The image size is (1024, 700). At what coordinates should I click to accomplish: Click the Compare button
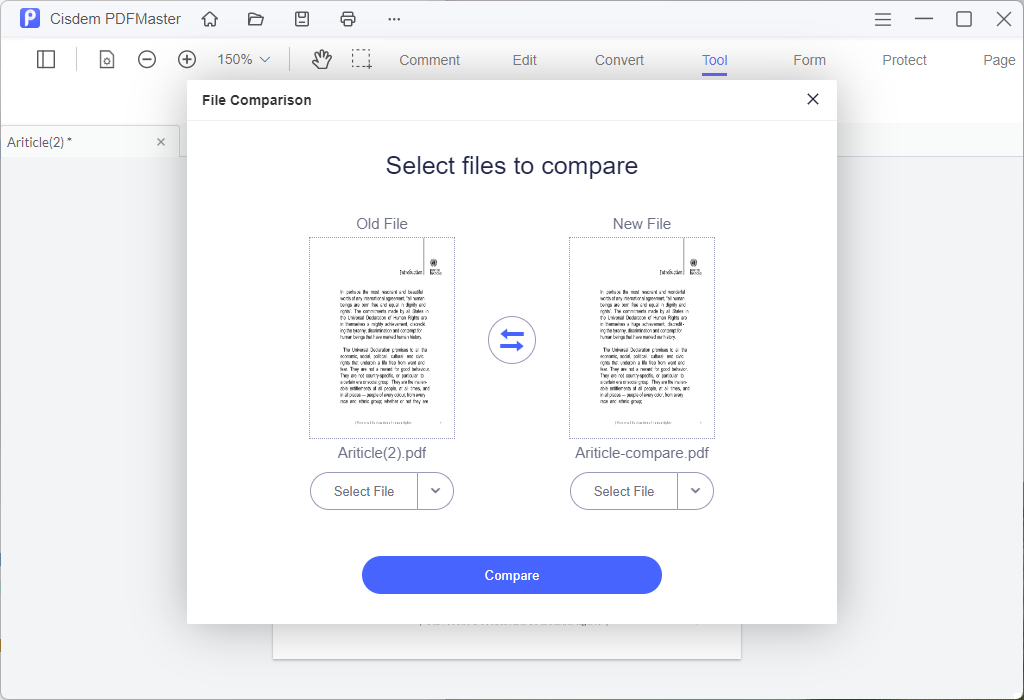coord(511,575)
